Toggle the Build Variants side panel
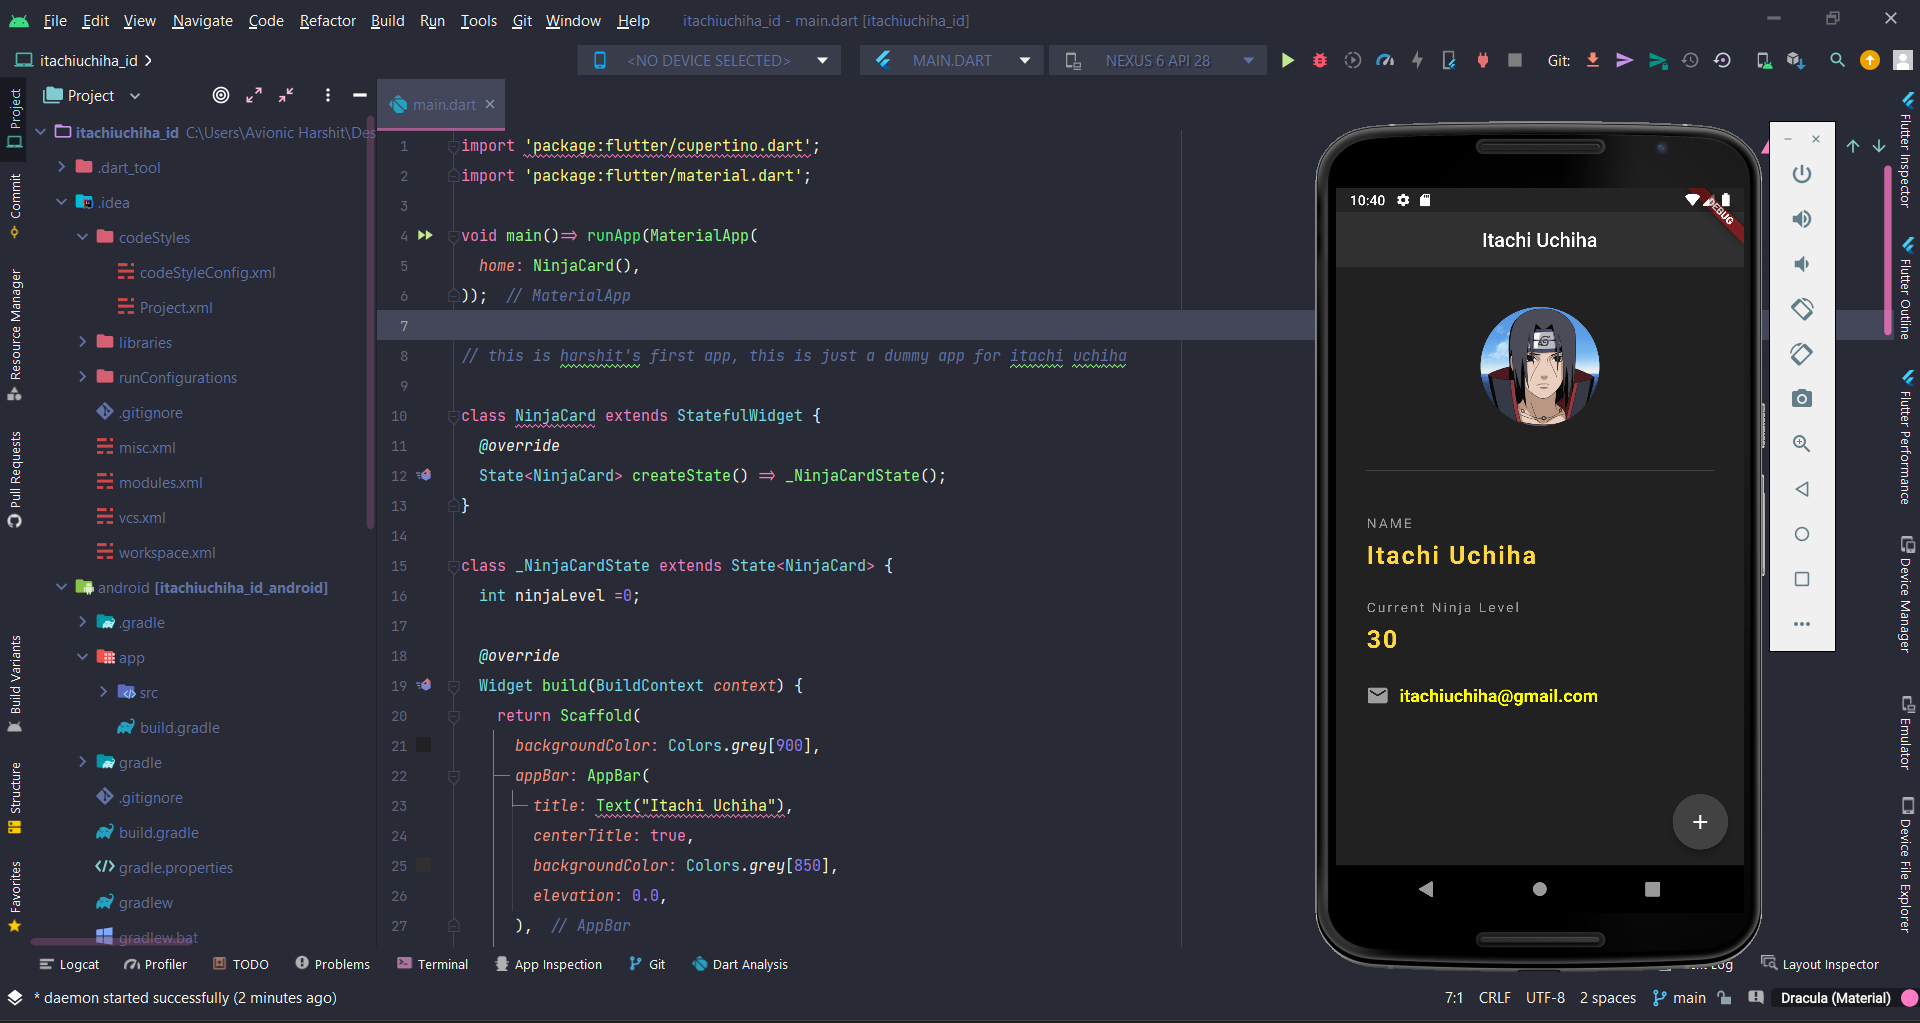Screen dimensions: 1920x1023 [14, 683]
